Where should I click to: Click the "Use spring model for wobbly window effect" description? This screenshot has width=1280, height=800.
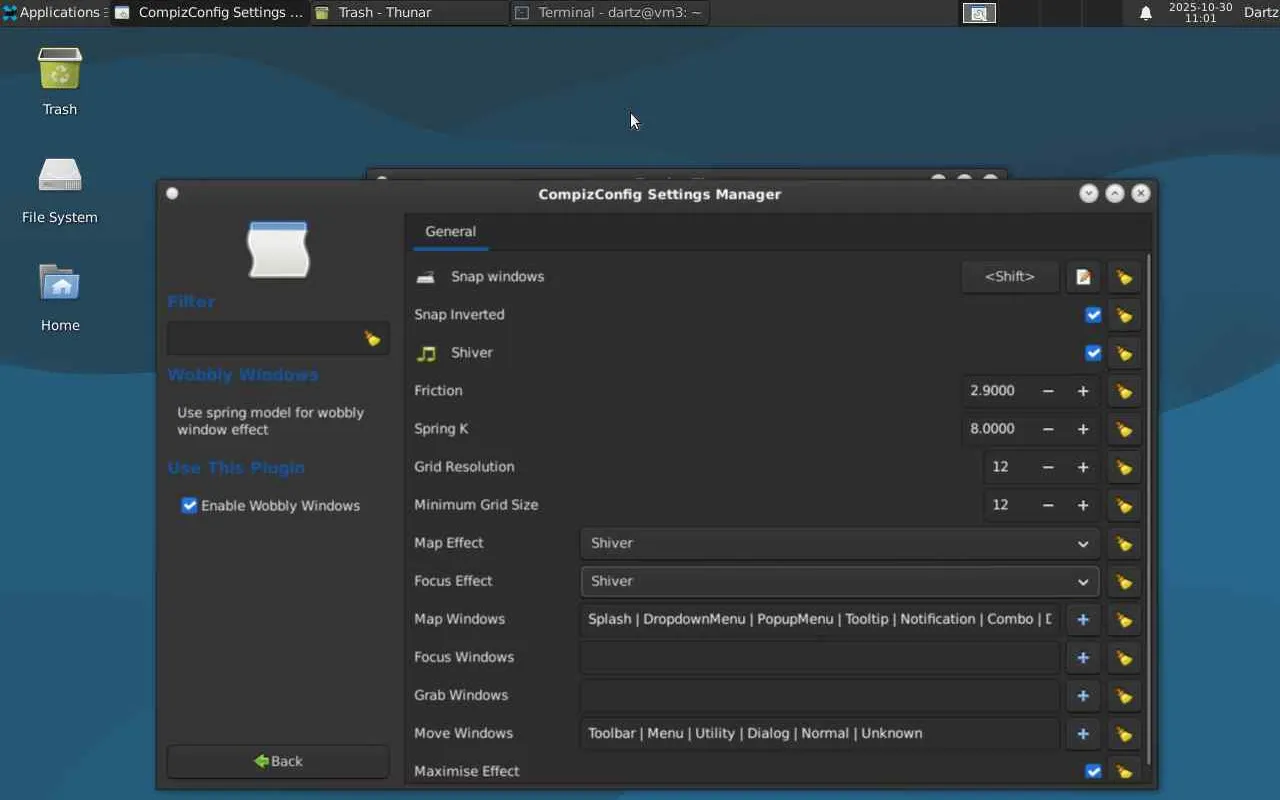click(270, 421)
